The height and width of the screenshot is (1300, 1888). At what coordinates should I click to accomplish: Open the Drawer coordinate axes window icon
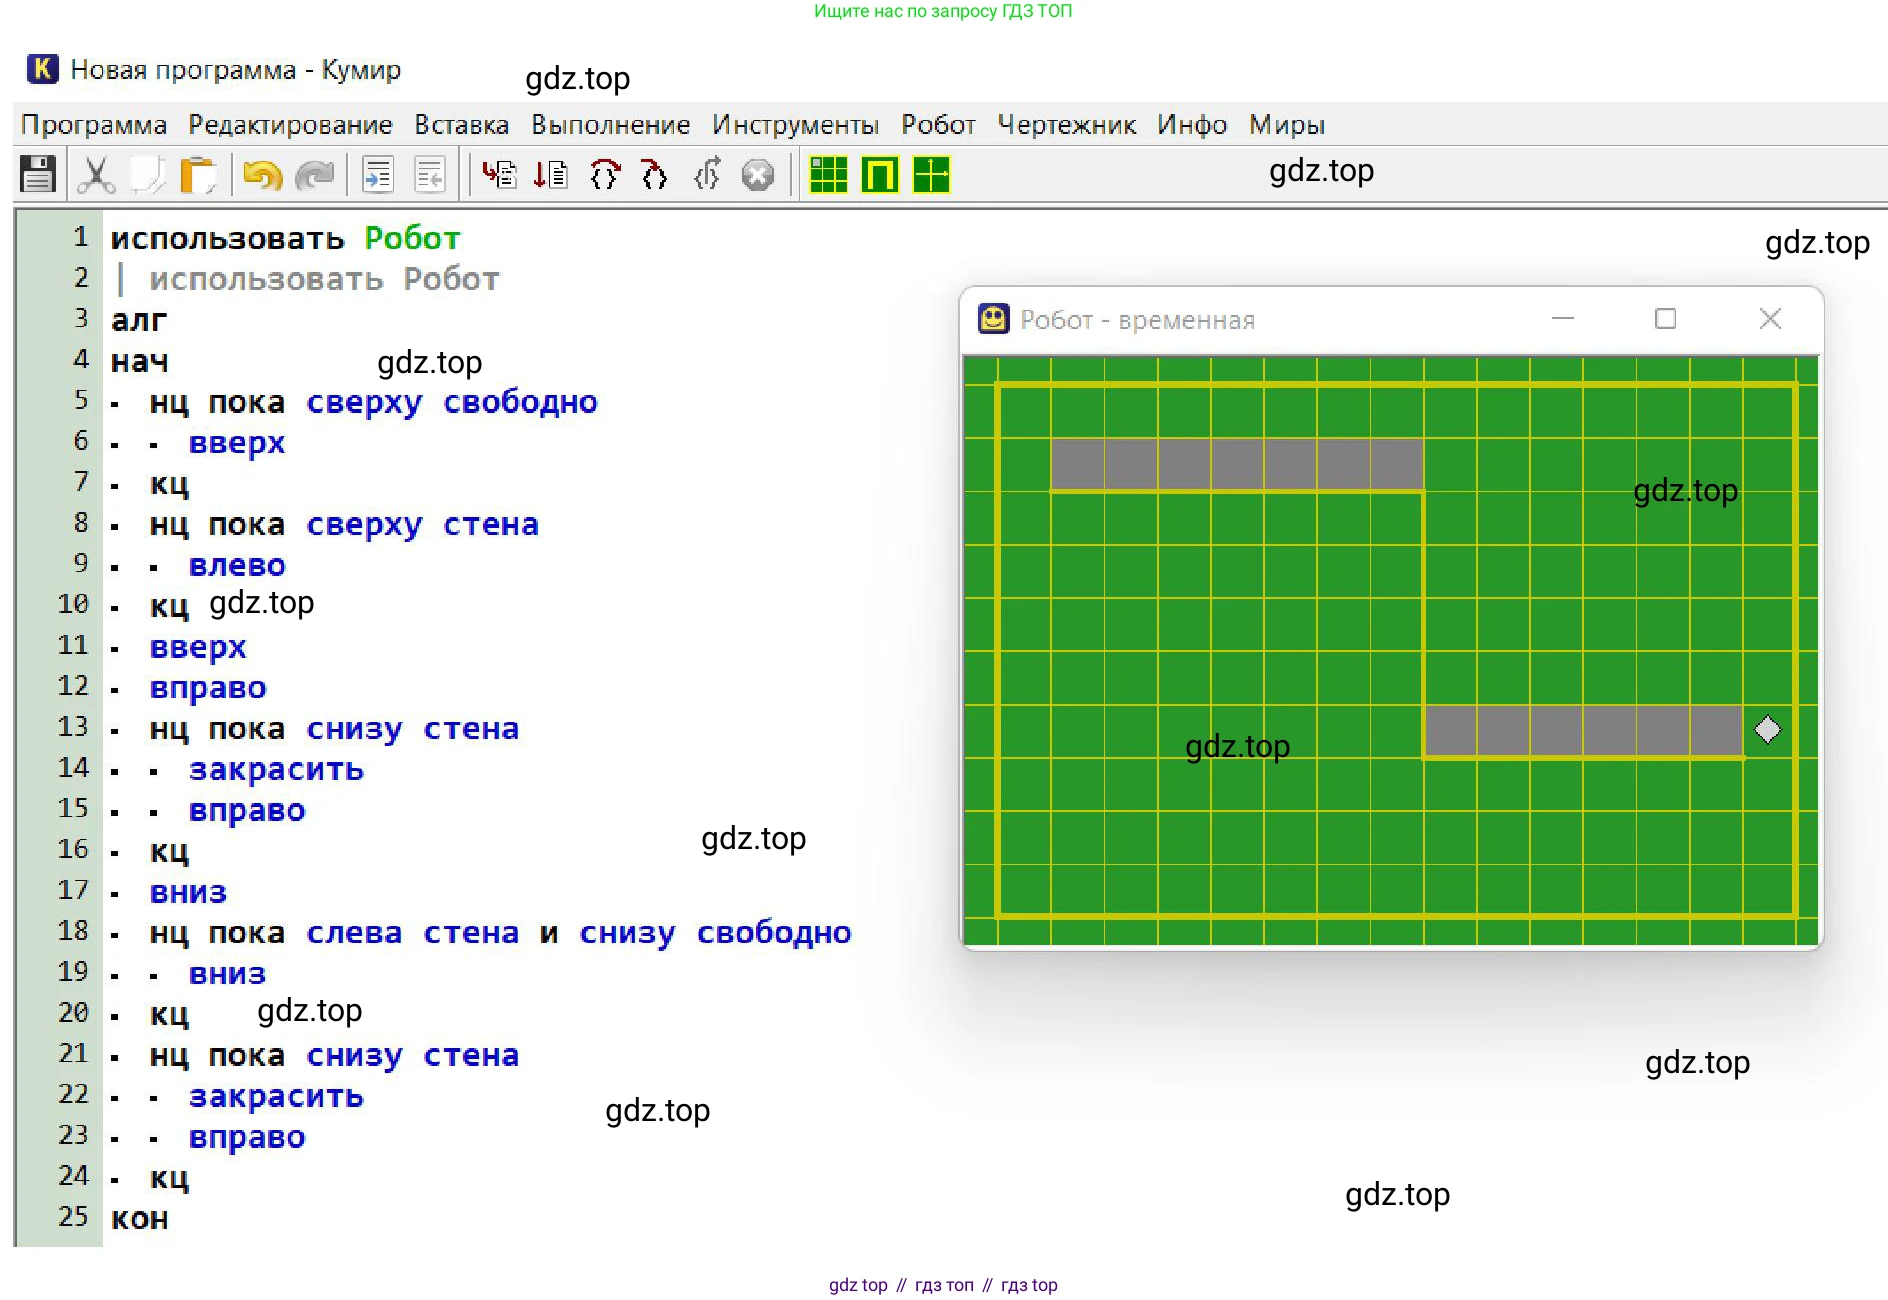(931, 175)
